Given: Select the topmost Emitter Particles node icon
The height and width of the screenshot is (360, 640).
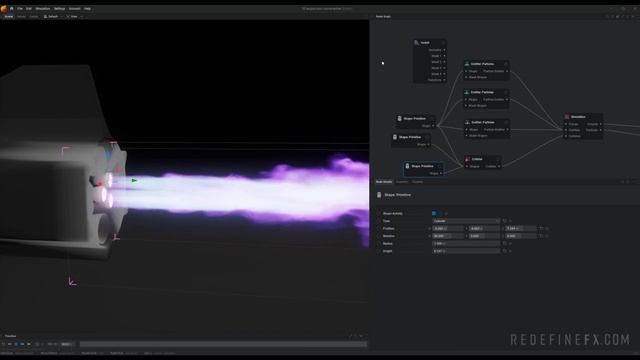Looking at the screenshot, I should 467,64.
